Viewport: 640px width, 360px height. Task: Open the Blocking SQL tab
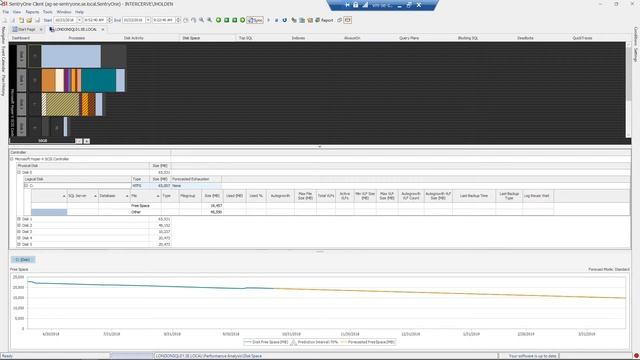(x=468, y=38)
